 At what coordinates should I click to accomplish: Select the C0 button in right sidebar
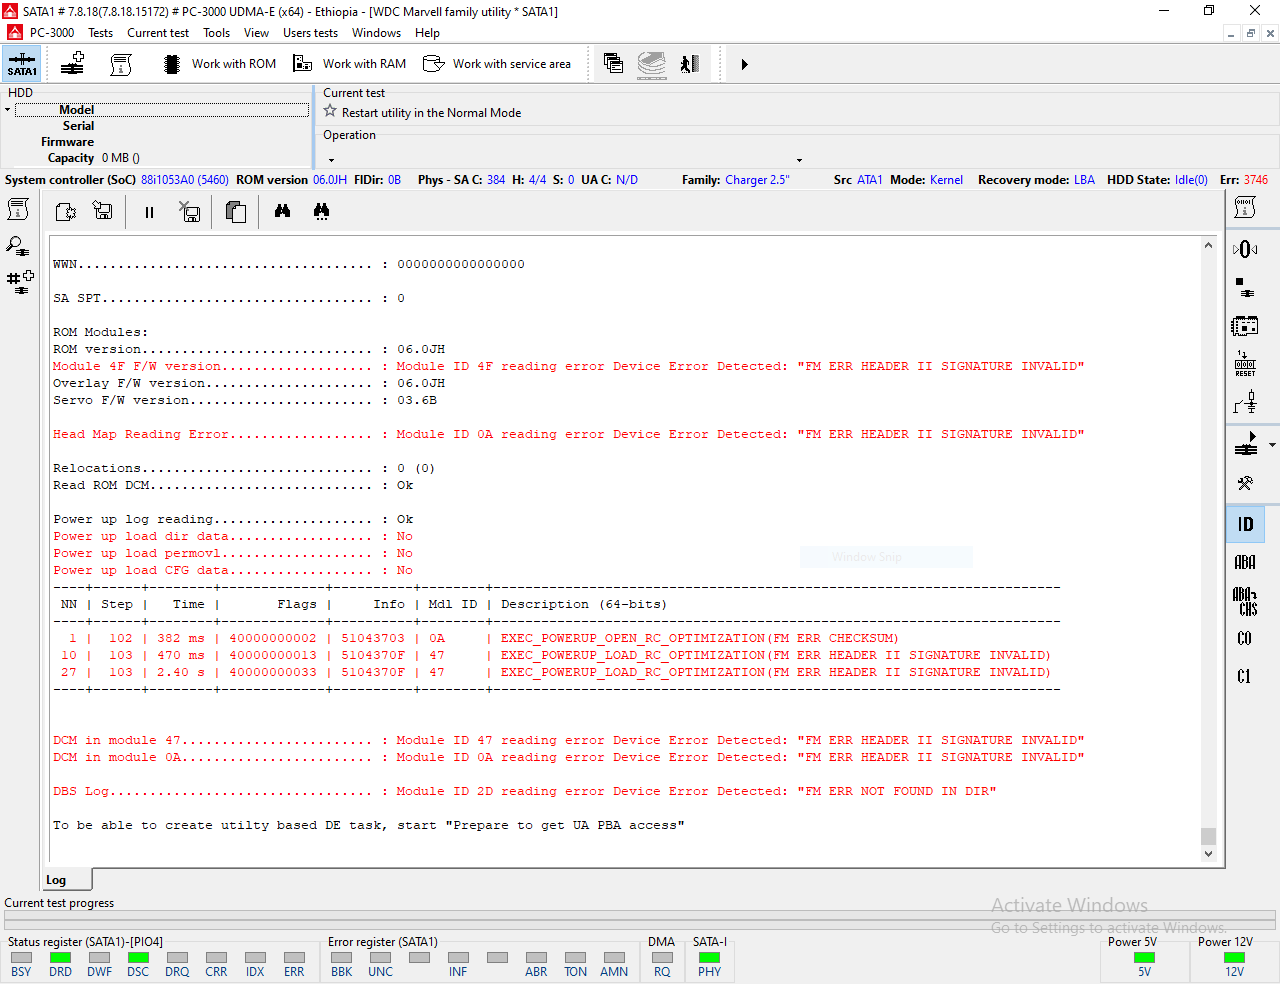click(x=1245, y=638)
